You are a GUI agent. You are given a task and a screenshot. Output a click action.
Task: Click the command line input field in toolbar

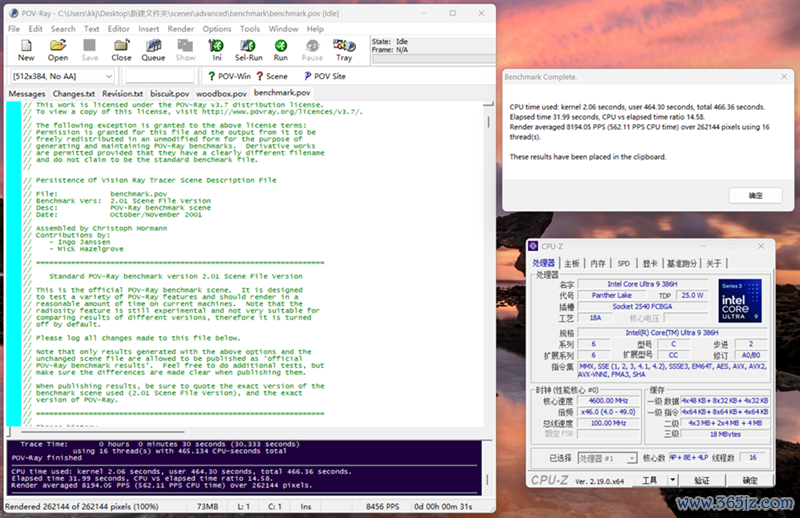160,76
